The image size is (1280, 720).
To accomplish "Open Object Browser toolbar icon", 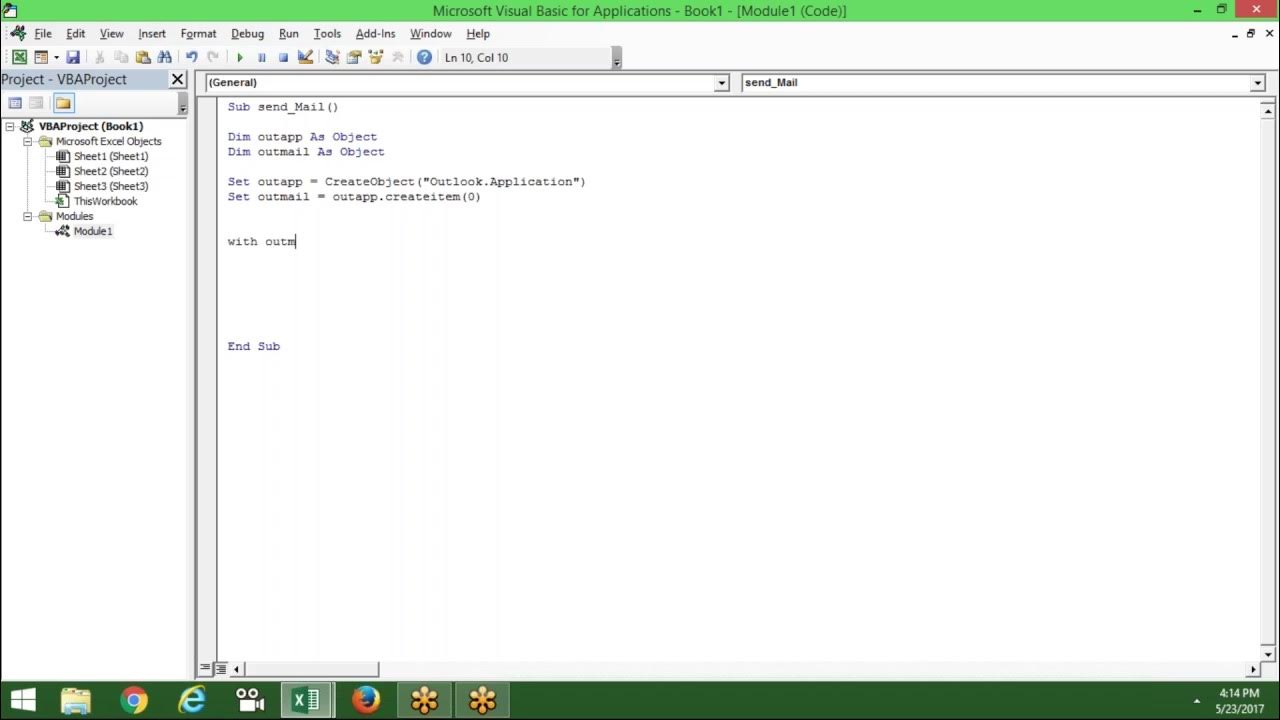I will tap(376, 58).
